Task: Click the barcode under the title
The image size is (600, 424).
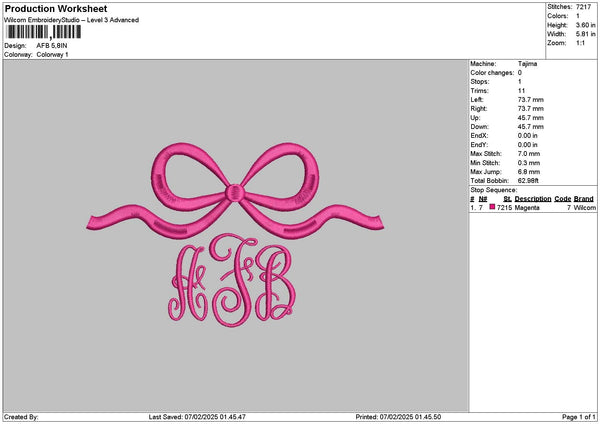Action: (x=44, y=33)
